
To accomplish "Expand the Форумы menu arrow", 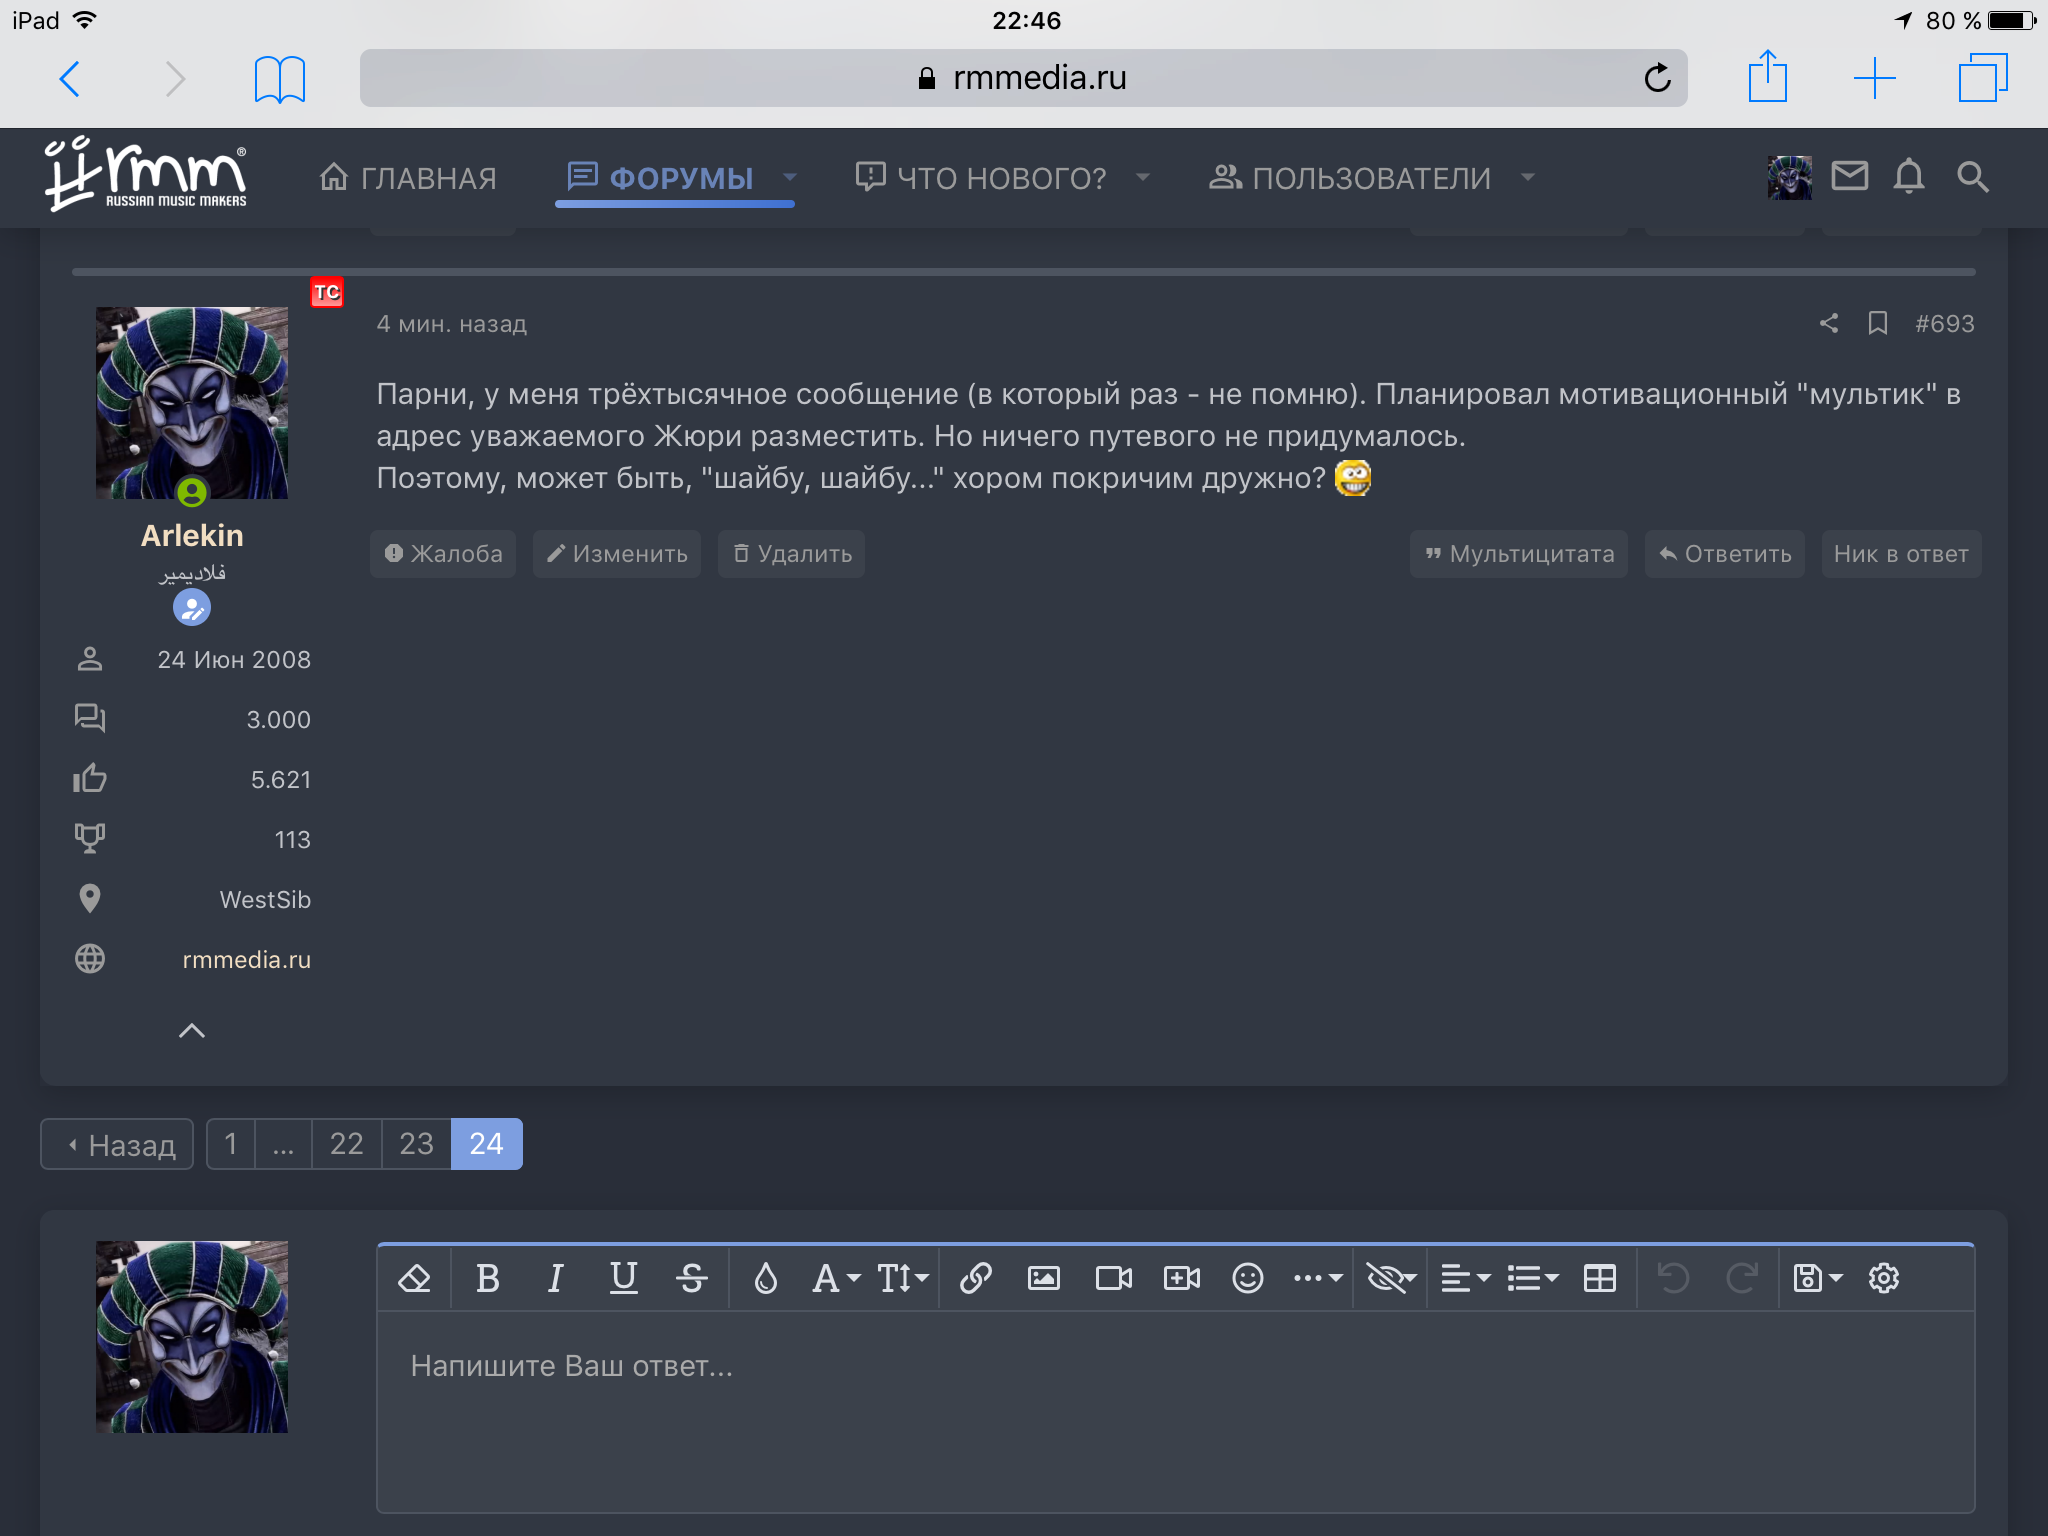I will pyautogui.click(x=790, y=177).
